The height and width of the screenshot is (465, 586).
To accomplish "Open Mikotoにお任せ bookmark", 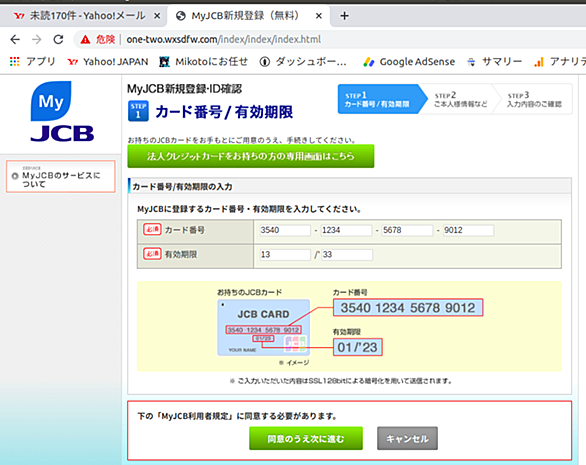I will click(x=203, y=61).
